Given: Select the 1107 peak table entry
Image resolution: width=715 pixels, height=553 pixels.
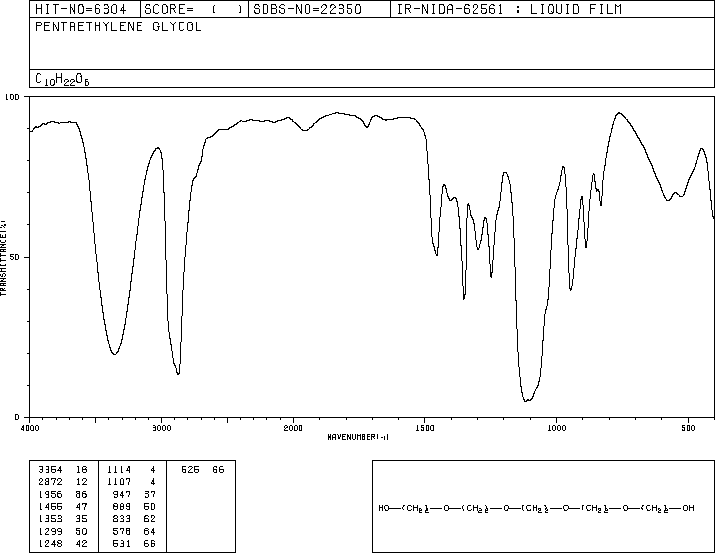Looking at the screenshot, I should click(x=131, y=482).
